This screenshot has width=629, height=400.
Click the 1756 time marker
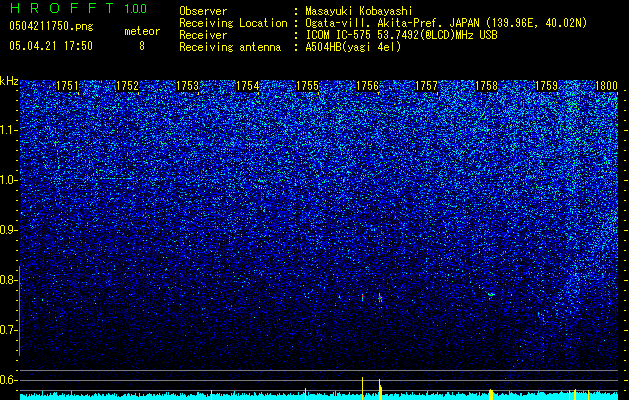click(367, 86)
